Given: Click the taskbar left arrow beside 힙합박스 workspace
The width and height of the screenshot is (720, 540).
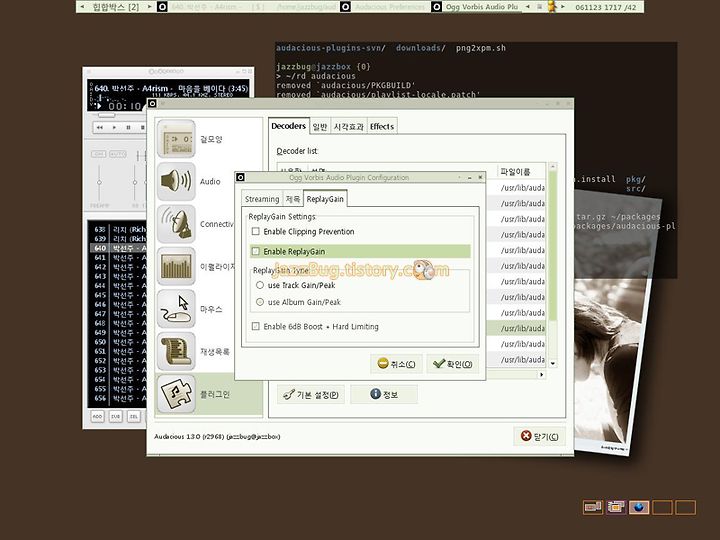Looking at the screenshot, I should [x=82, y=6].
